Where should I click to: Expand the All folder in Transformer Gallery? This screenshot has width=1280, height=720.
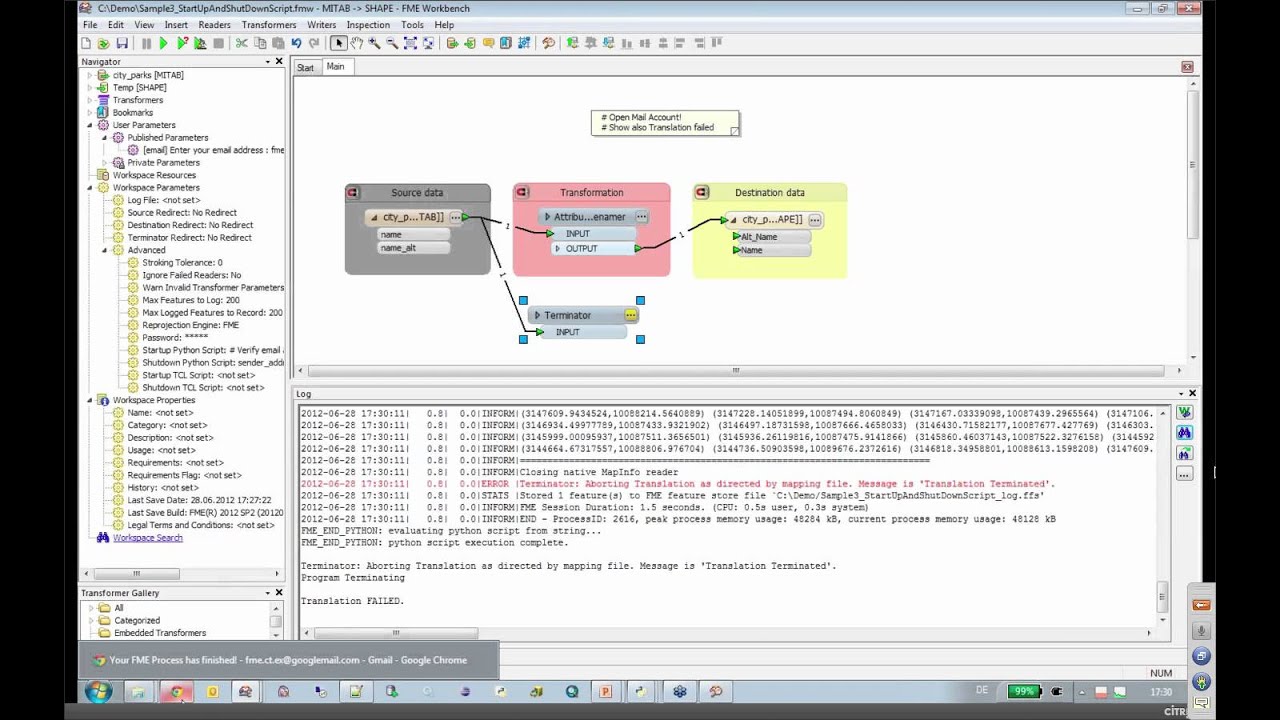pos(91,608)
